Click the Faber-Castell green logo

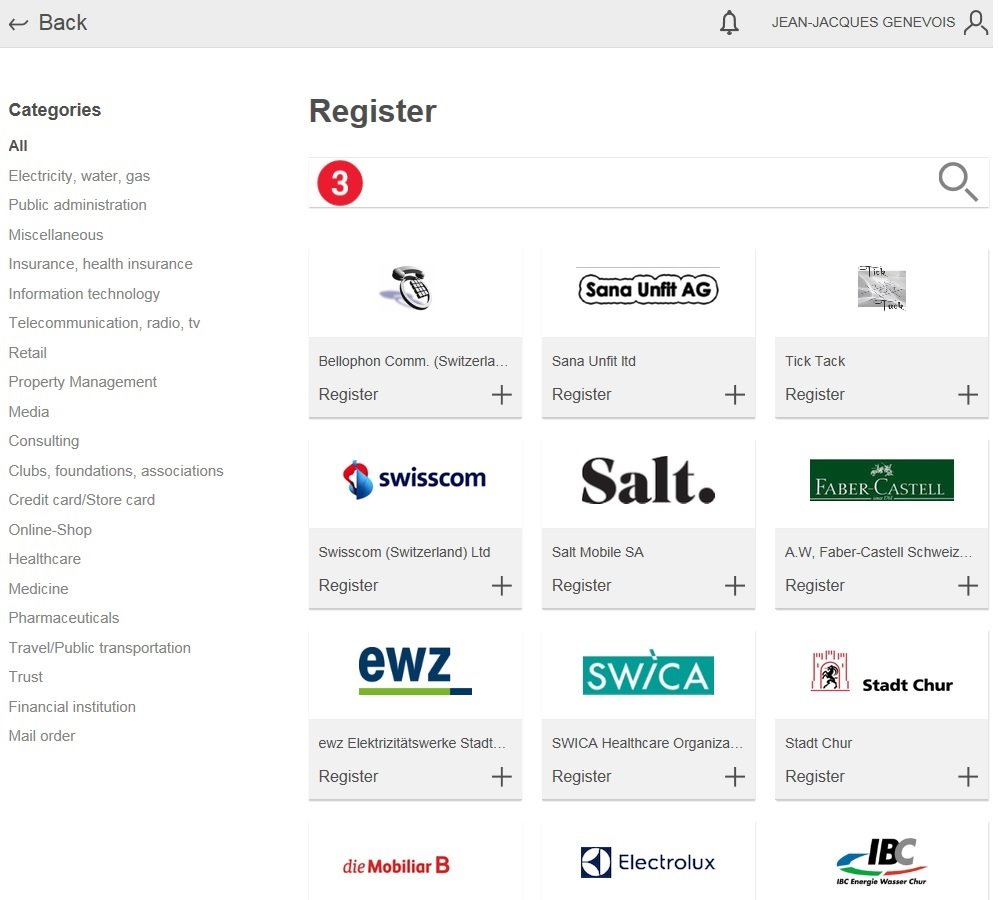tap(882, 480)
